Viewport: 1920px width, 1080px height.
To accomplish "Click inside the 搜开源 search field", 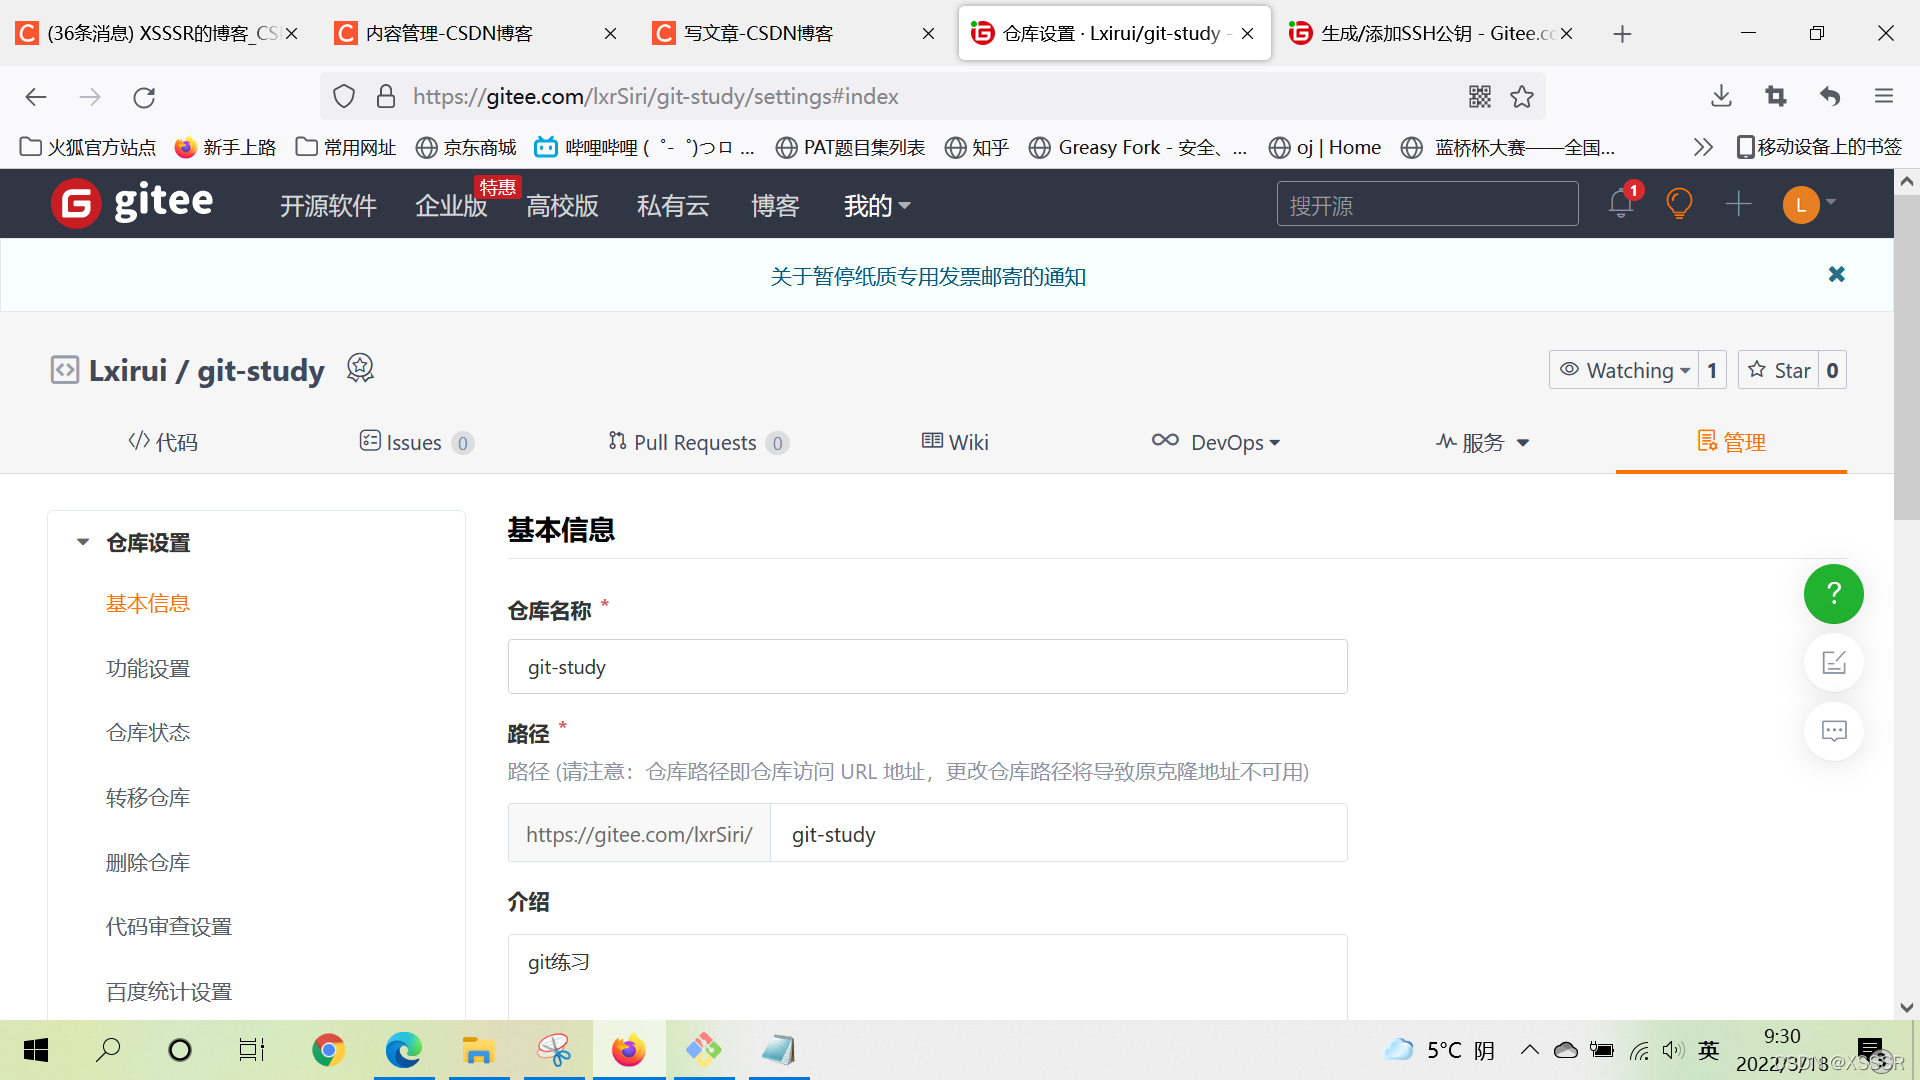I will point(1427,204).
